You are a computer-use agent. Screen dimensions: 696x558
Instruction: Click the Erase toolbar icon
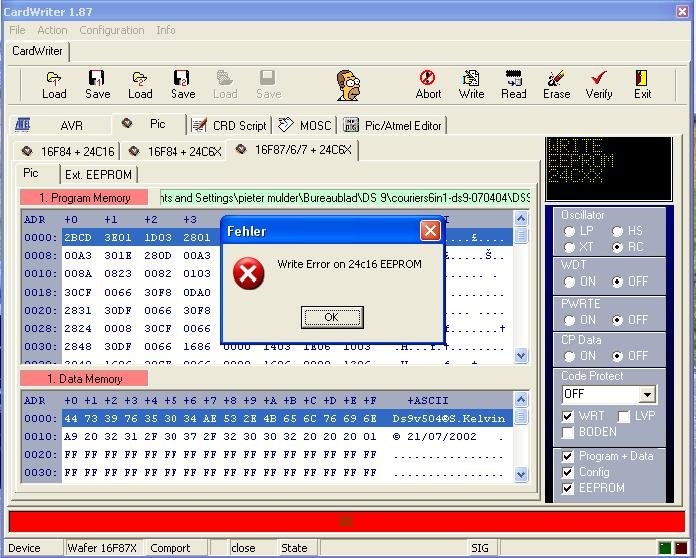coord(556,78)
